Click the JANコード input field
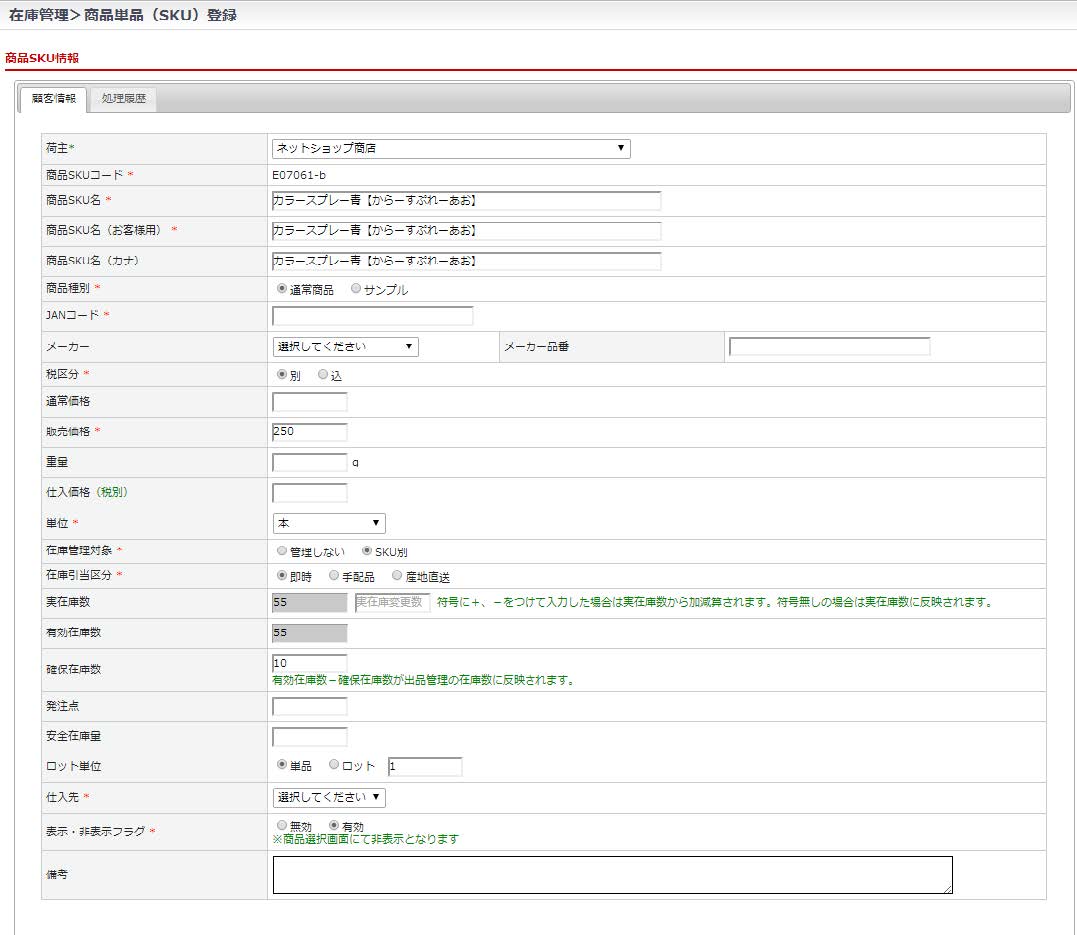 click(x=372, y=316)
